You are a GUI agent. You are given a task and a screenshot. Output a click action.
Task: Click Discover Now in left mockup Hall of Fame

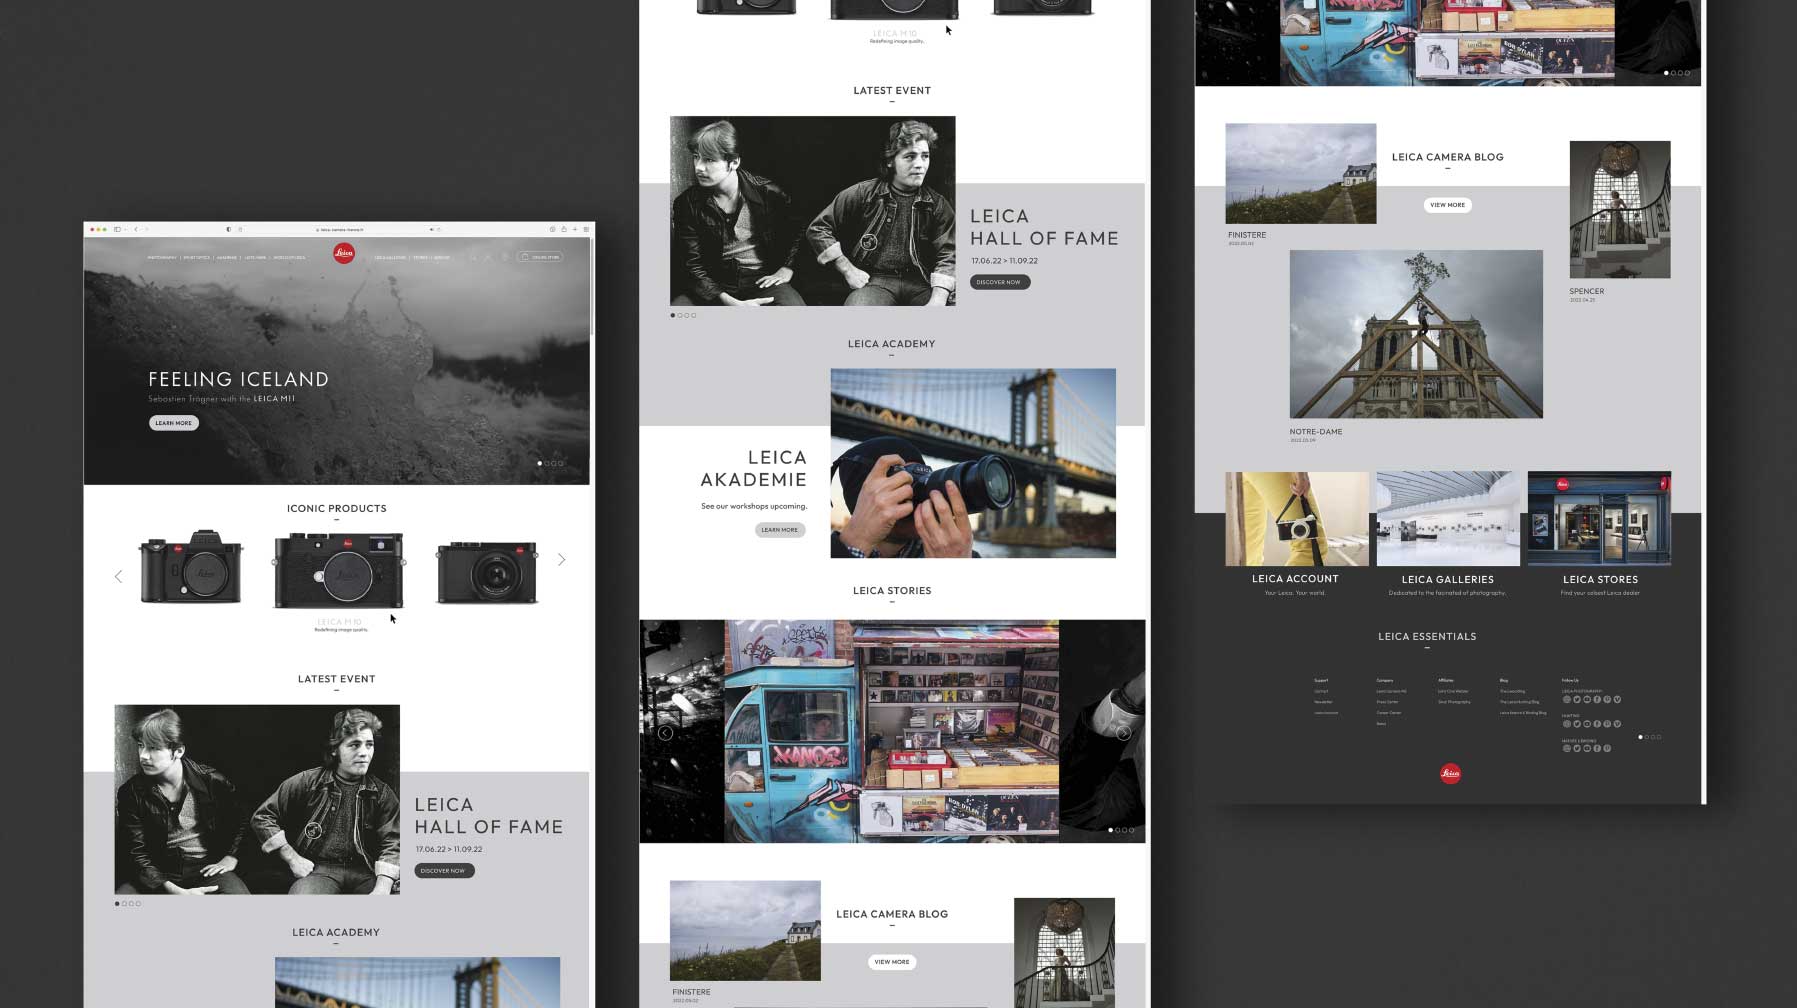tap(444, 871)
